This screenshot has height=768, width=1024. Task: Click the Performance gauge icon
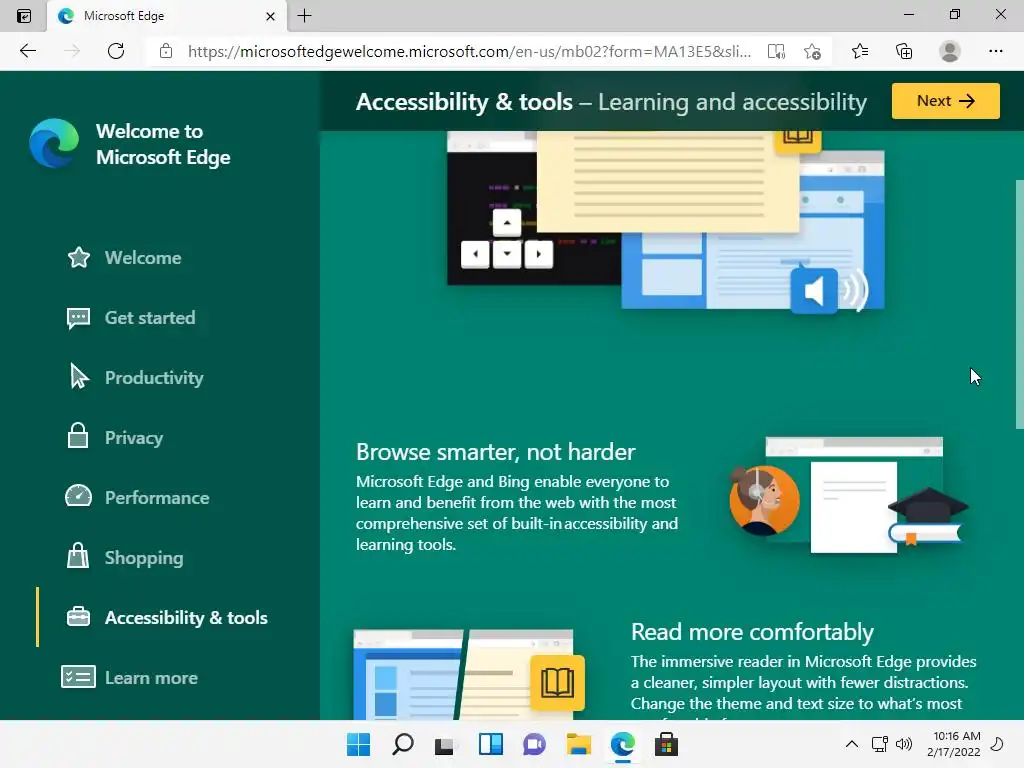78,496
